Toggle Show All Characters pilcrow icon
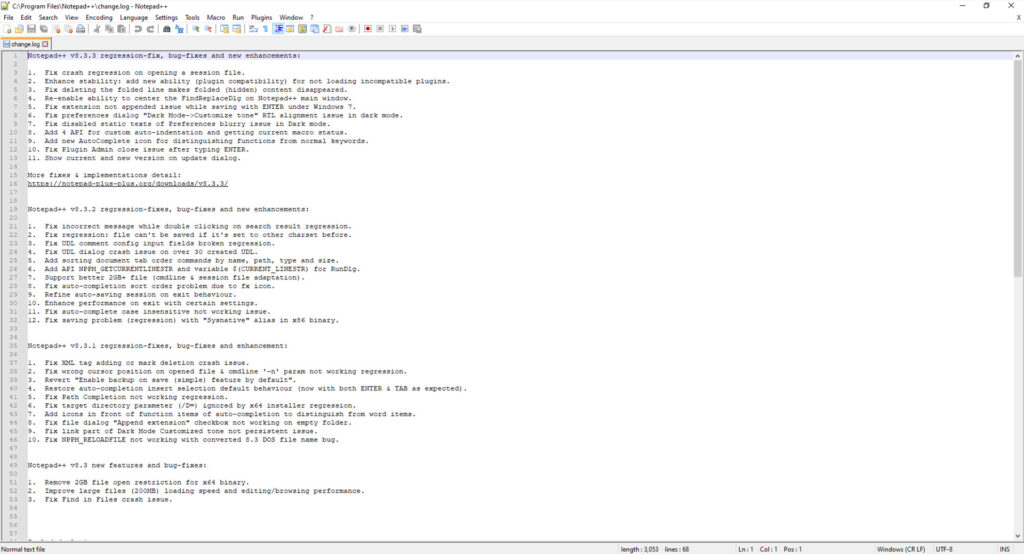 265,29
